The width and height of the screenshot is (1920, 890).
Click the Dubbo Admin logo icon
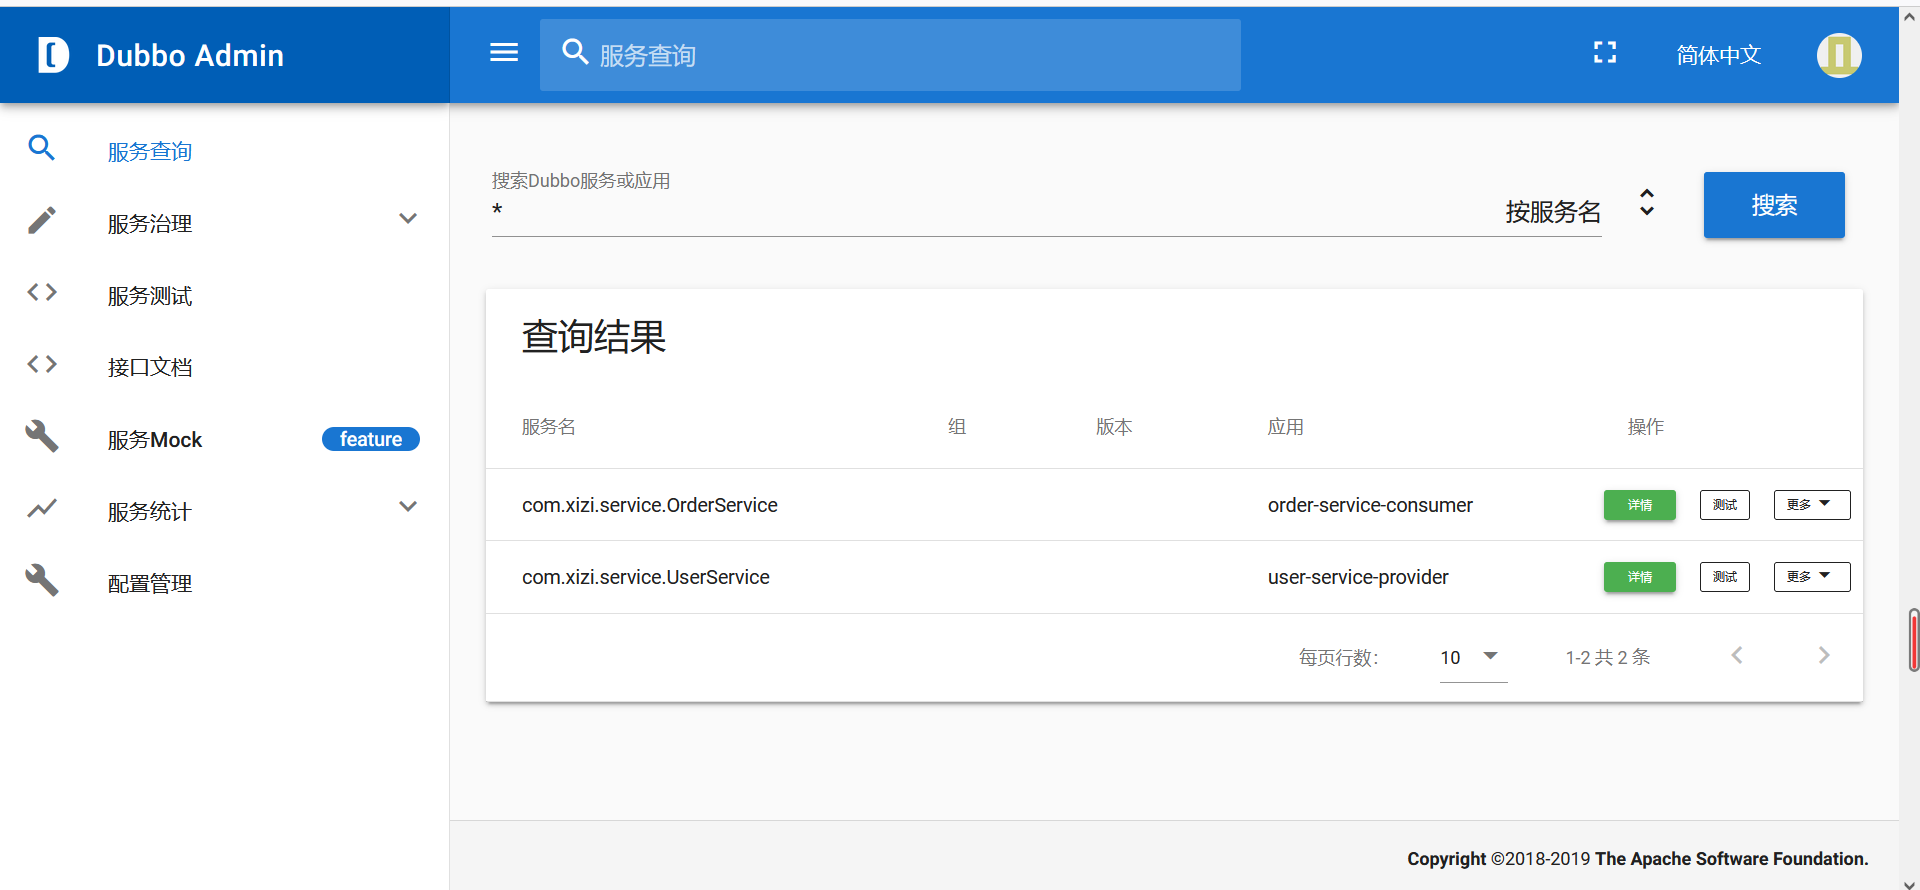[53, 55]
